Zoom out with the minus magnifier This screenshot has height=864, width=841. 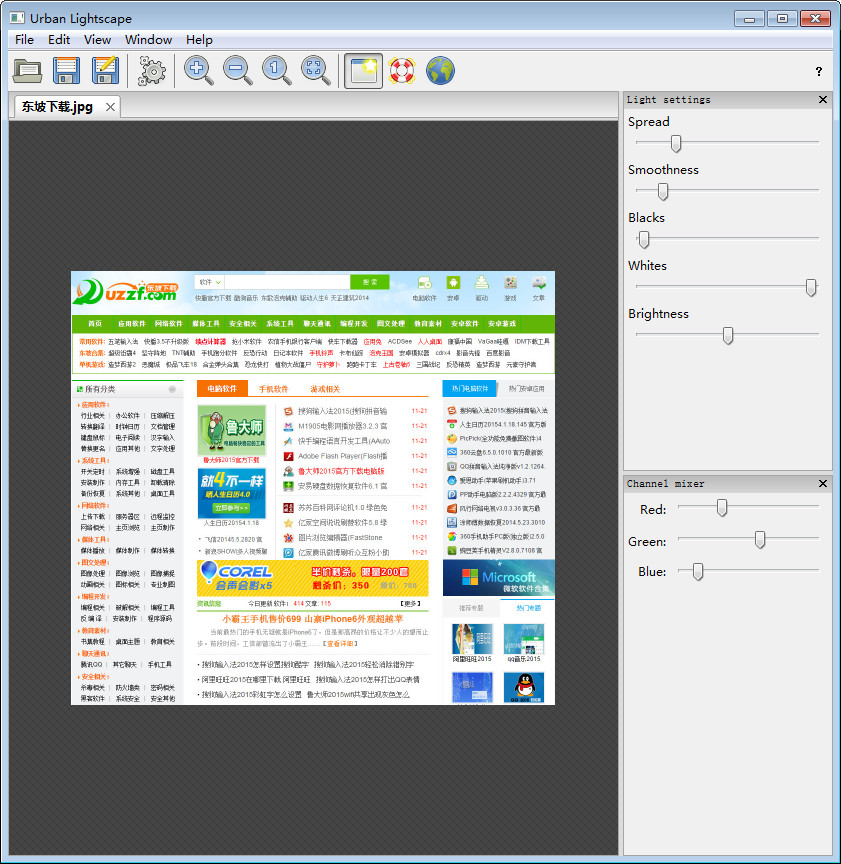pos(238,71)
